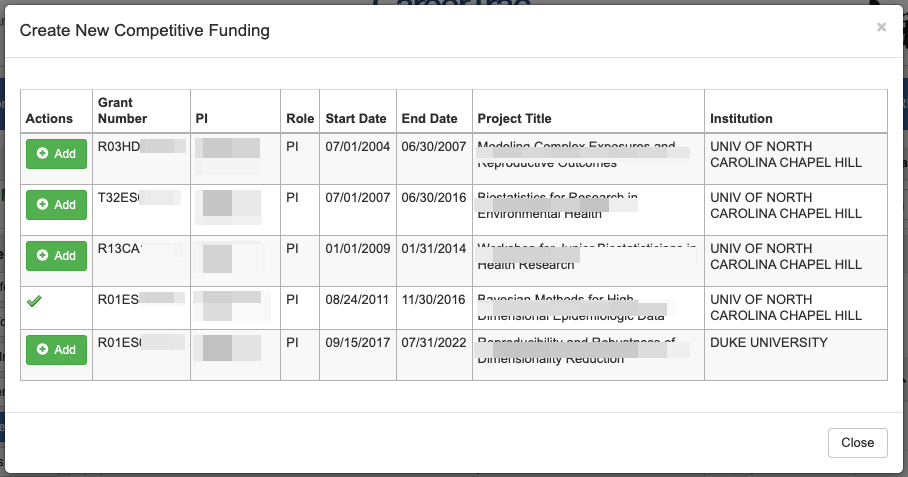The width and height of the screenshot is (908, 477).
Task: Add the Duke University R01ES grant
Action: pos(56,350)
